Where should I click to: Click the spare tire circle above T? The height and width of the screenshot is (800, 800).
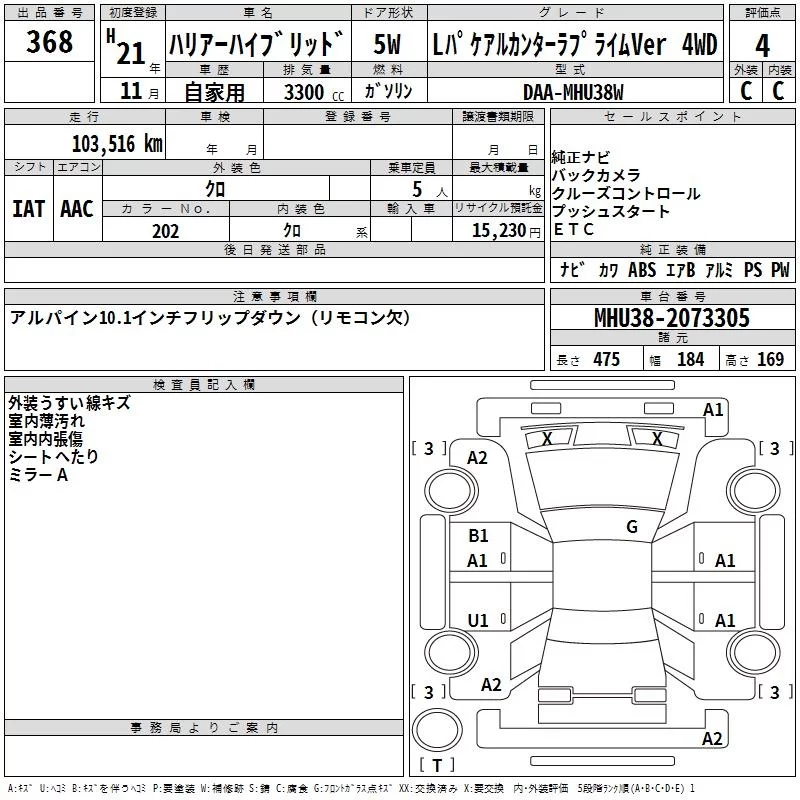(437, 730)
